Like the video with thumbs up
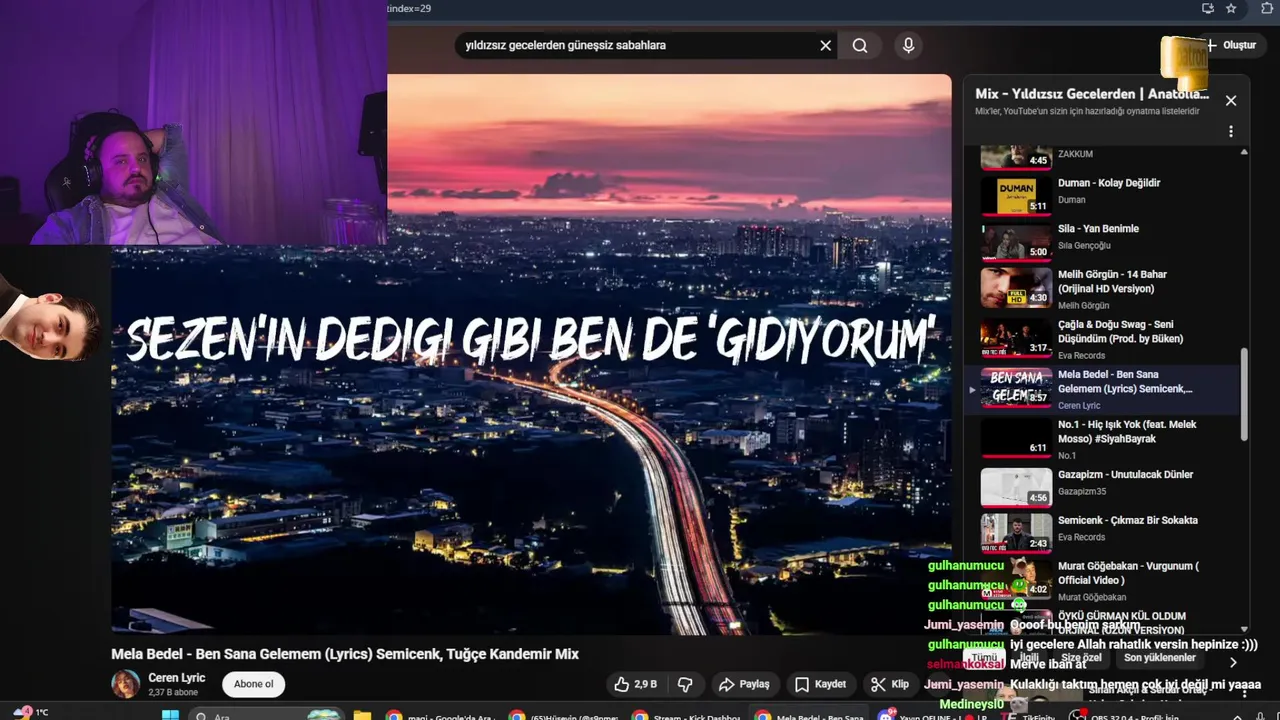1280x720 pixels. 635,684
